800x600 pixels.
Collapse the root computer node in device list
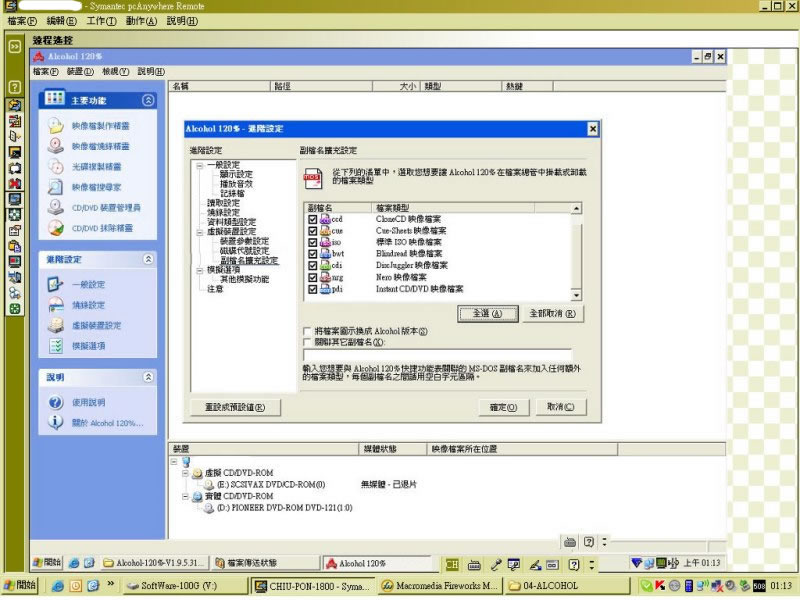pyautogui.click(x=174, y=462)
